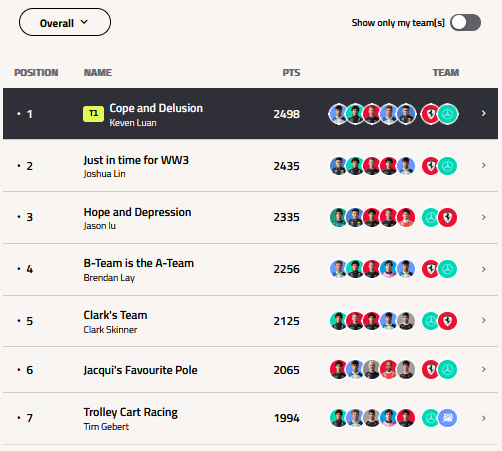
Task: Click the PTS column header
Action: tap(291, 73)
